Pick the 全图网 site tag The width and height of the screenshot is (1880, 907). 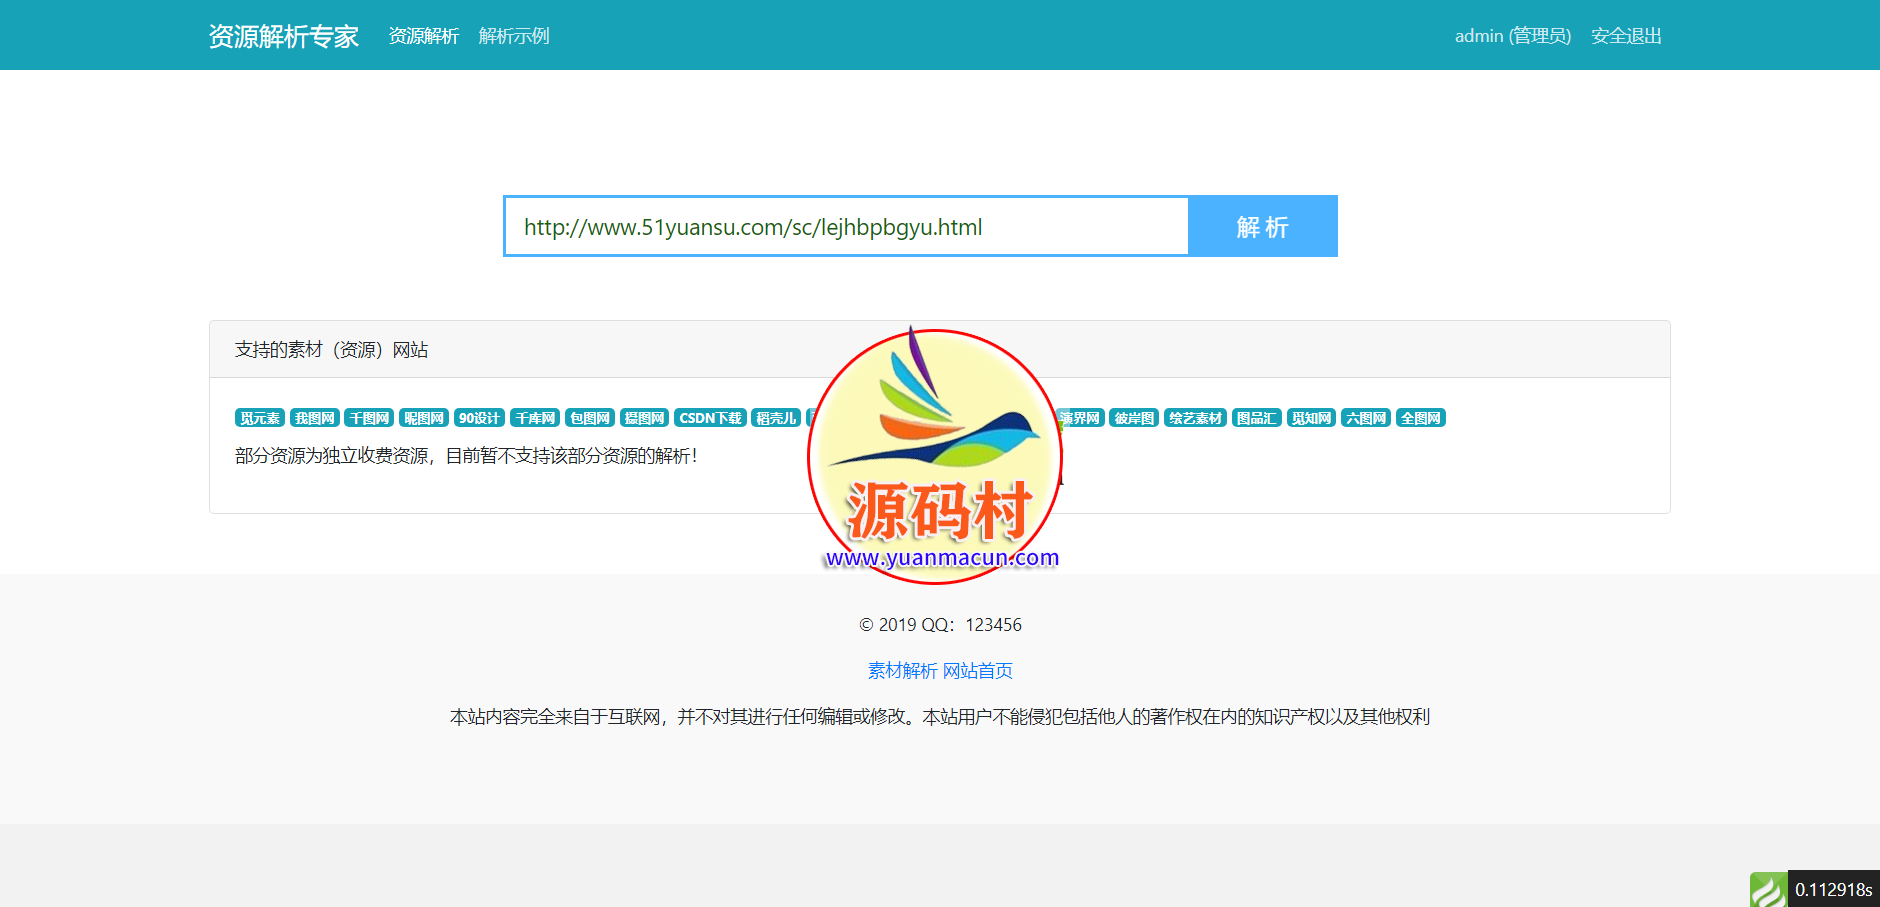tap(1420, 418)
